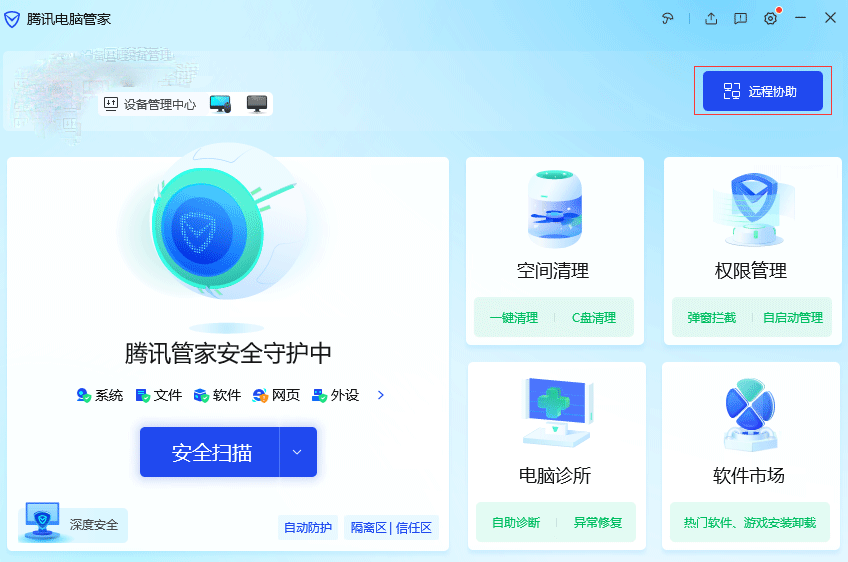Start the 安全扫描 security scan
Image resolution: width=848 pixels, height=562 pixels.
(x=210, y=452)
